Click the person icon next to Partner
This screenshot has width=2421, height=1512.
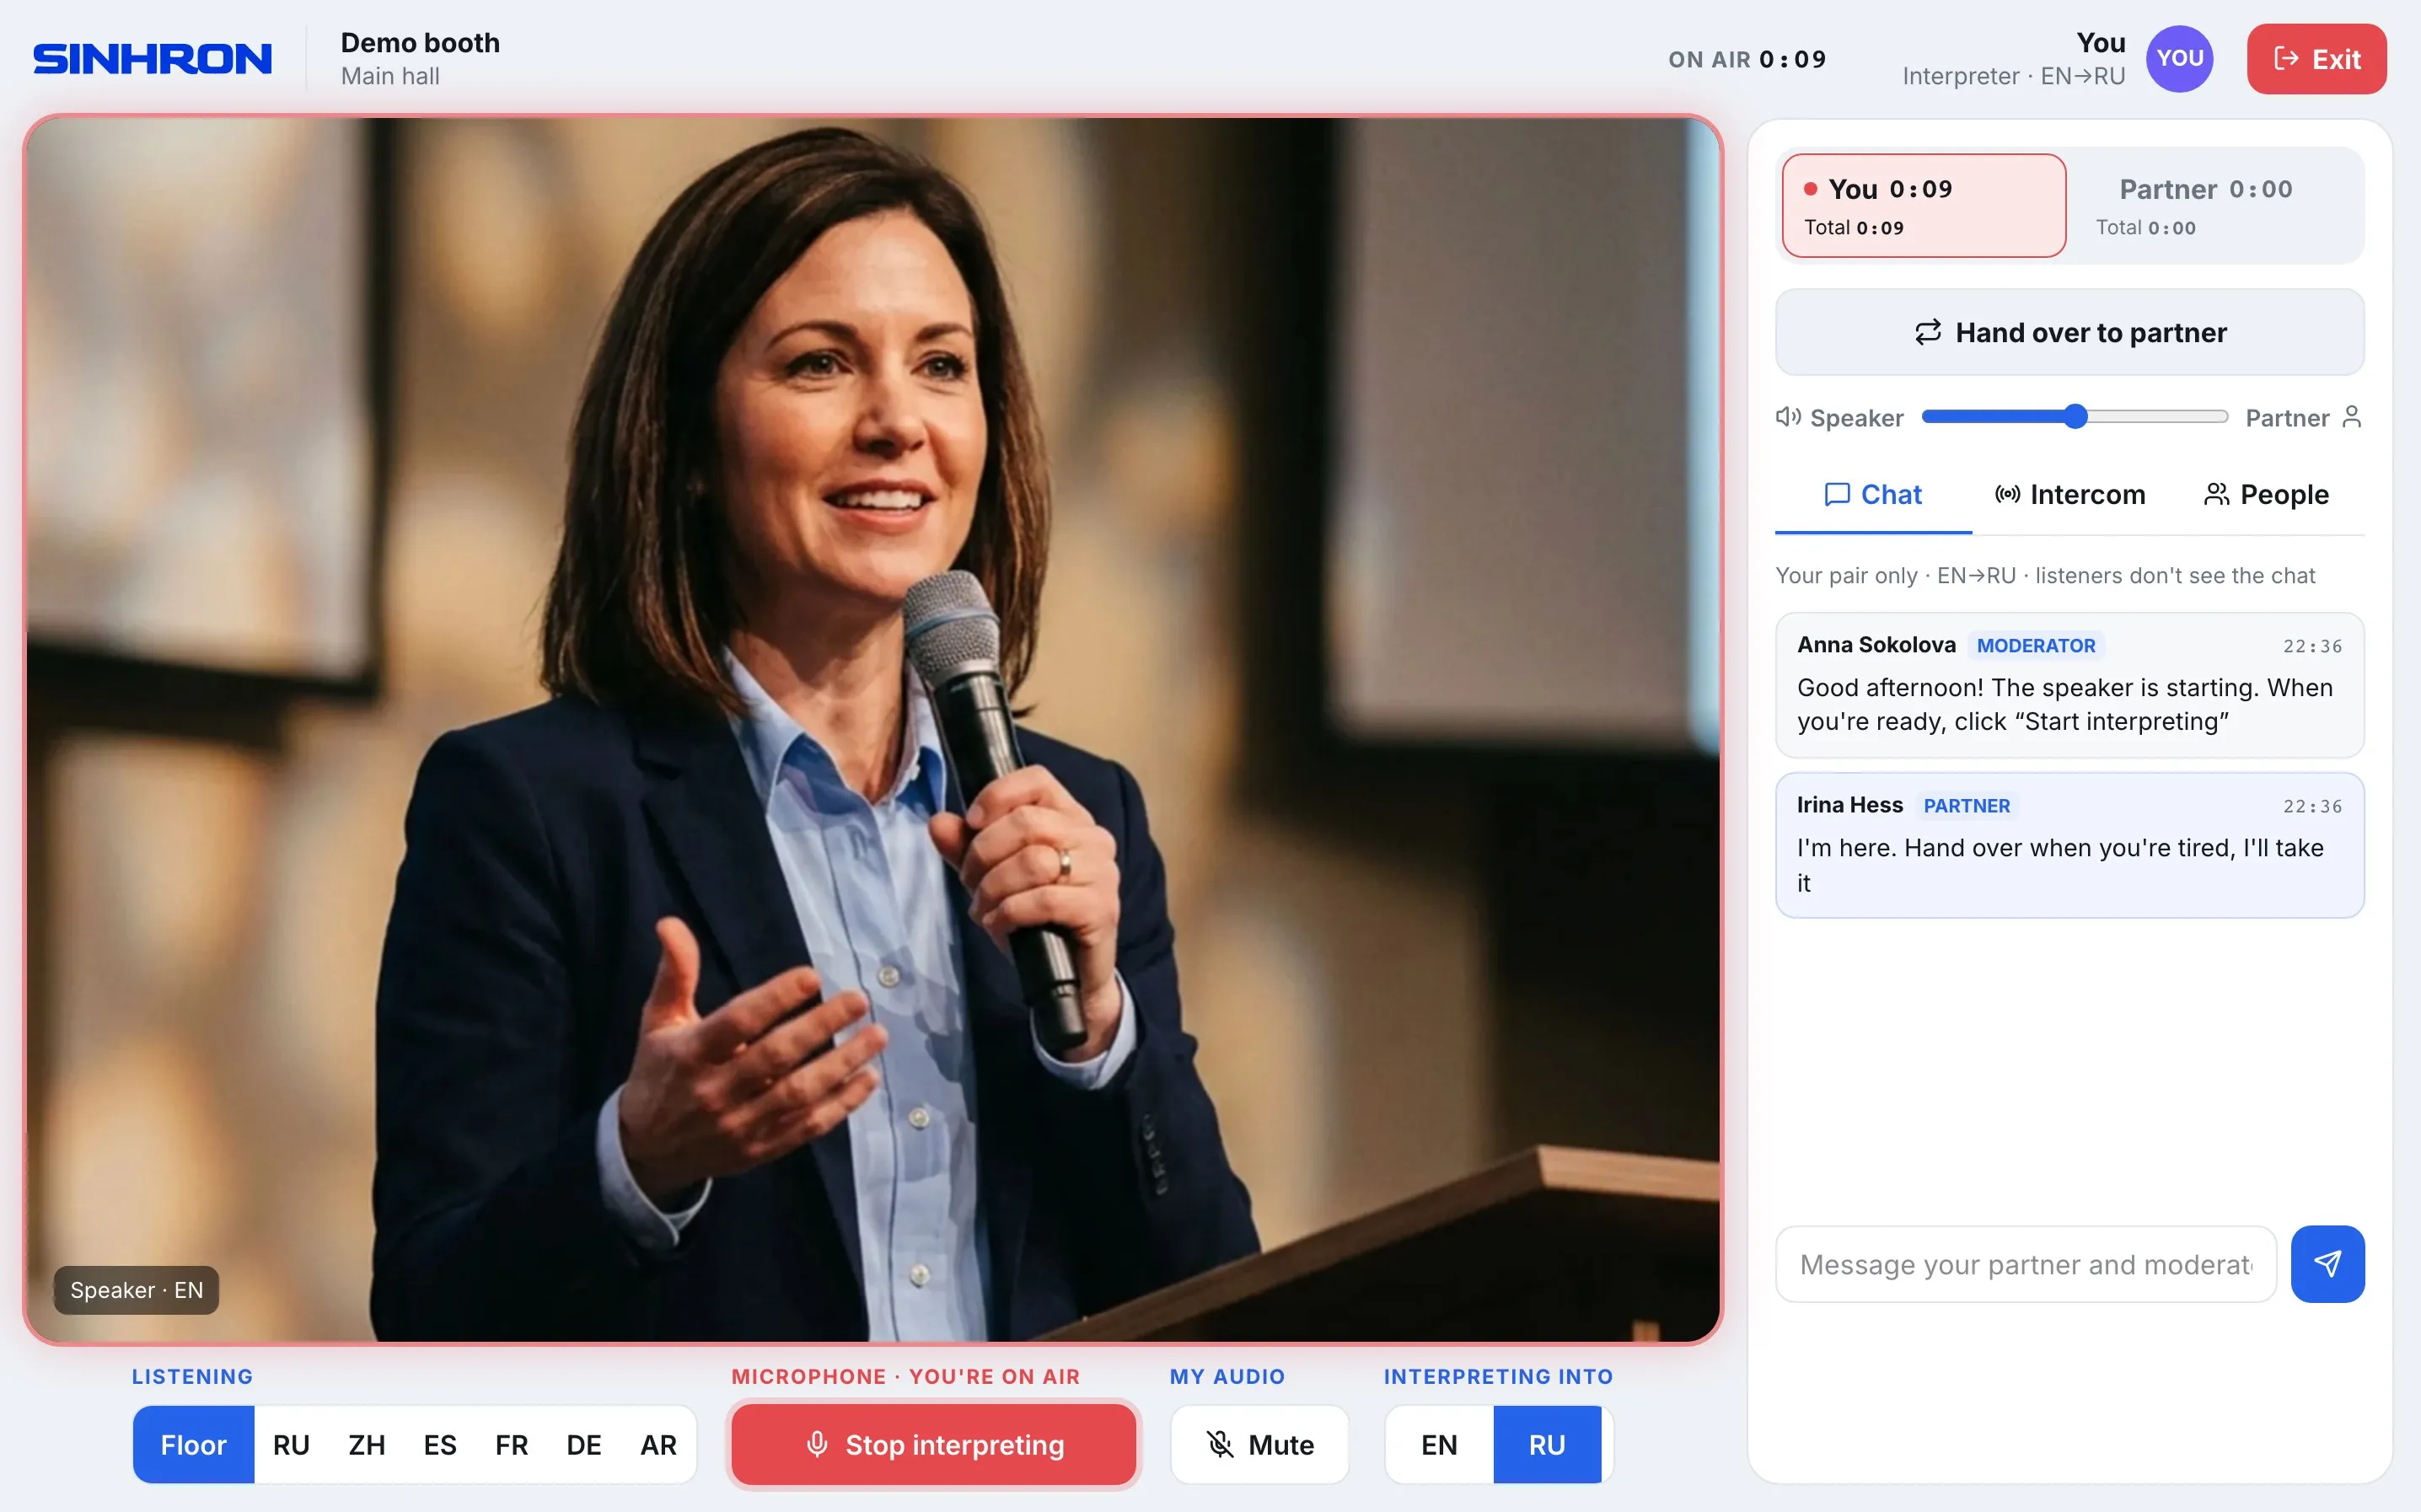[2351, 417]
